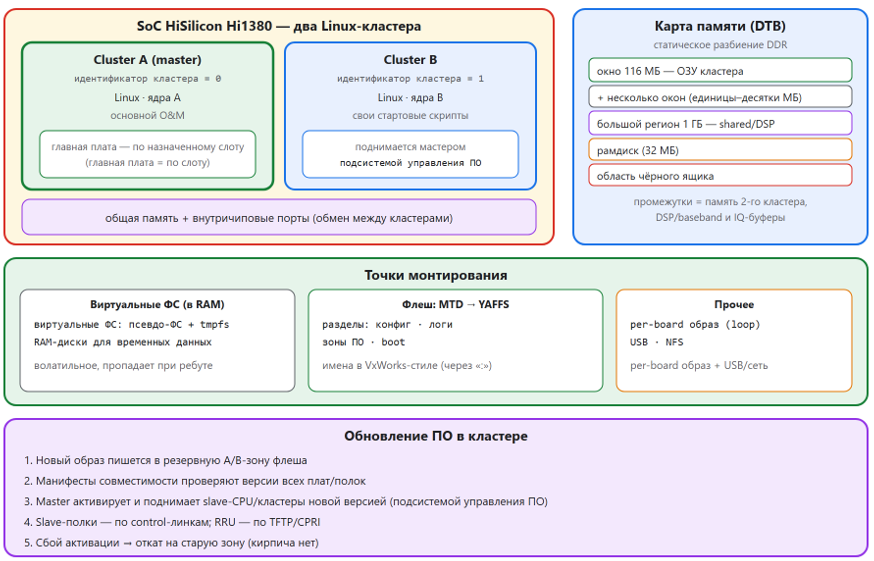This screenshot has width=874, height=561.
Task: Click the 'USB · NFS' line
Action: pos(657,342)
